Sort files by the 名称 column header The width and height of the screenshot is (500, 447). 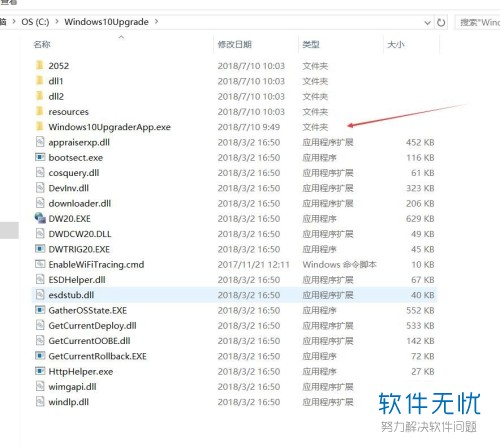click(x=42, y=44)
